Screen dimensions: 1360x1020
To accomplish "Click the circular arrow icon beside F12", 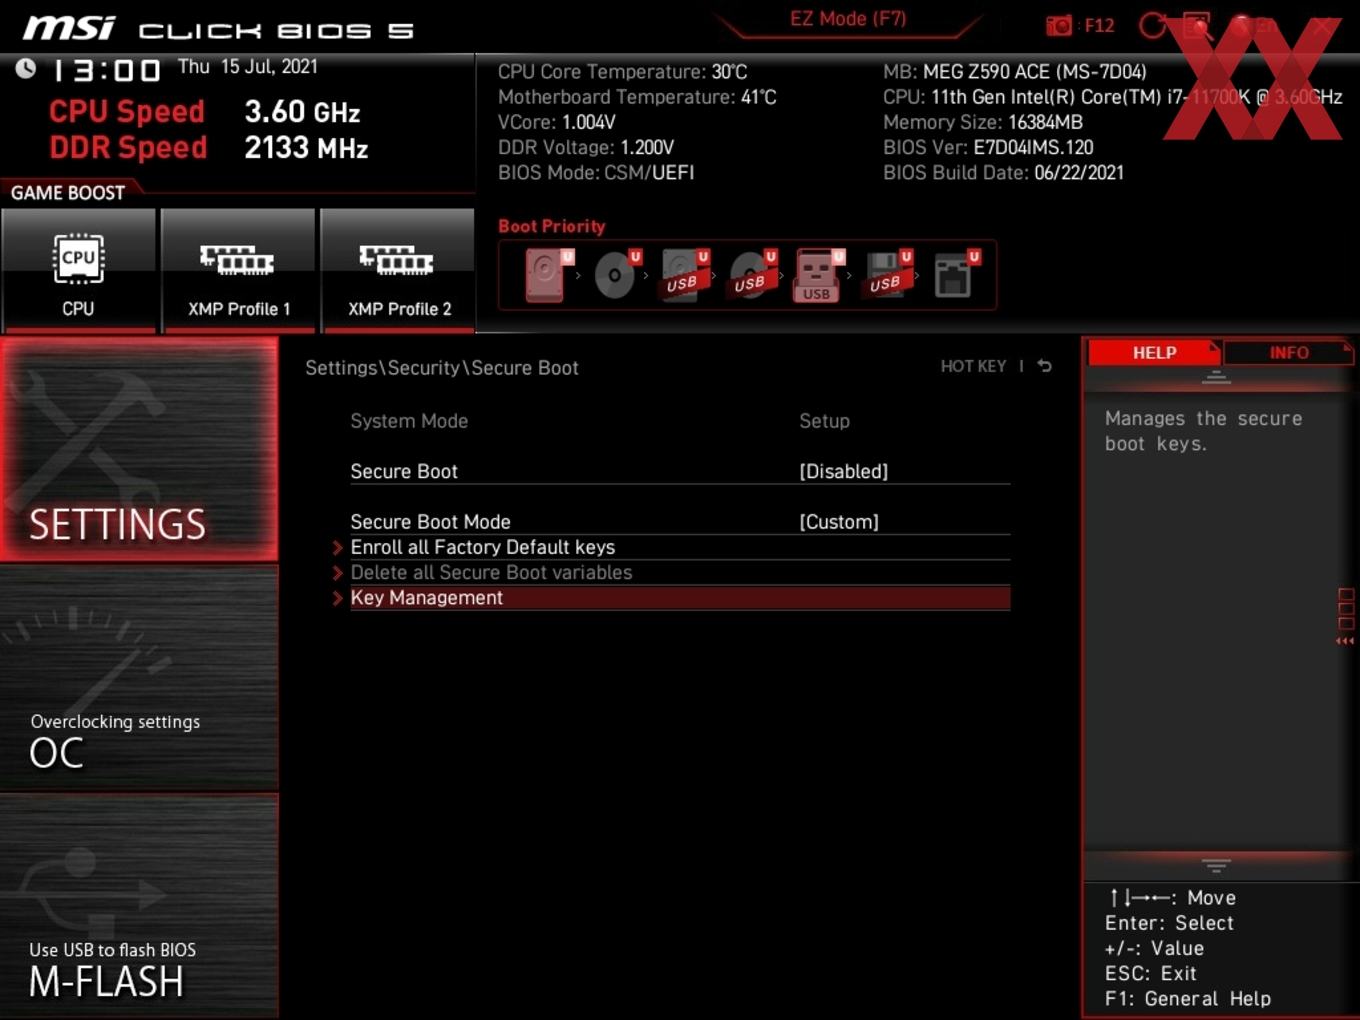I will click(1152, 25).
